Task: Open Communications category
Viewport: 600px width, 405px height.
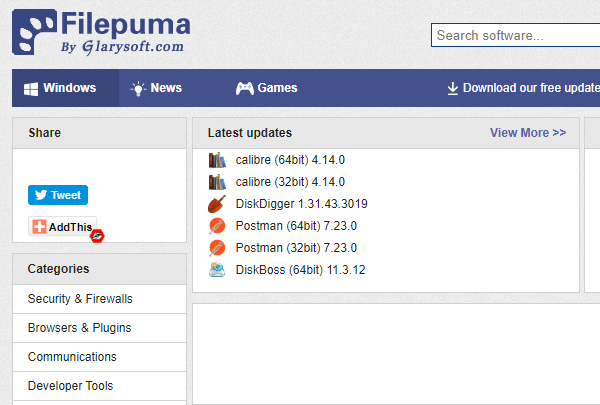Action: pos(99,357)
